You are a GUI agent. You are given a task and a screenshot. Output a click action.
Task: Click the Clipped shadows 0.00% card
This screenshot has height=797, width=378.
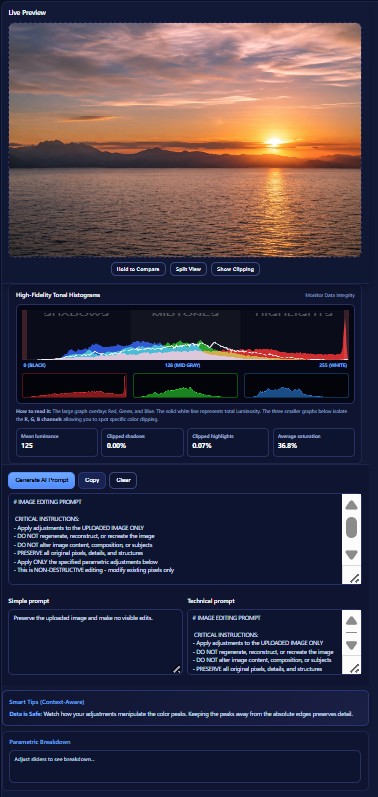point(142,442)
